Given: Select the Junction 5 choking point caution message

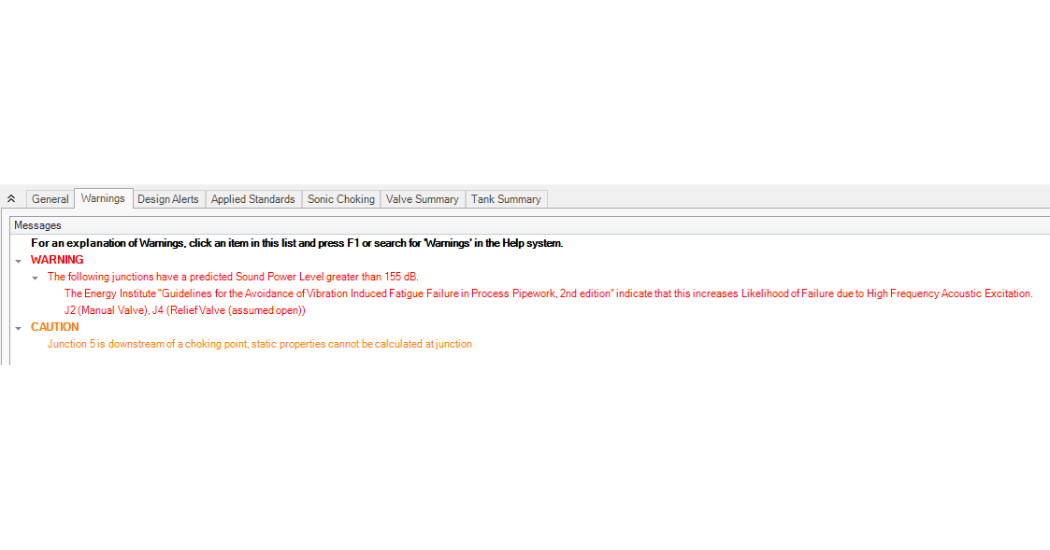Looking at the screenshot, I should pyautogui.click(x=260, y=344).
